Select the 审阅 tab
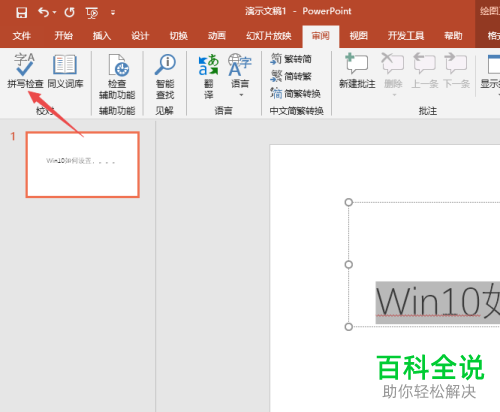 321,36
